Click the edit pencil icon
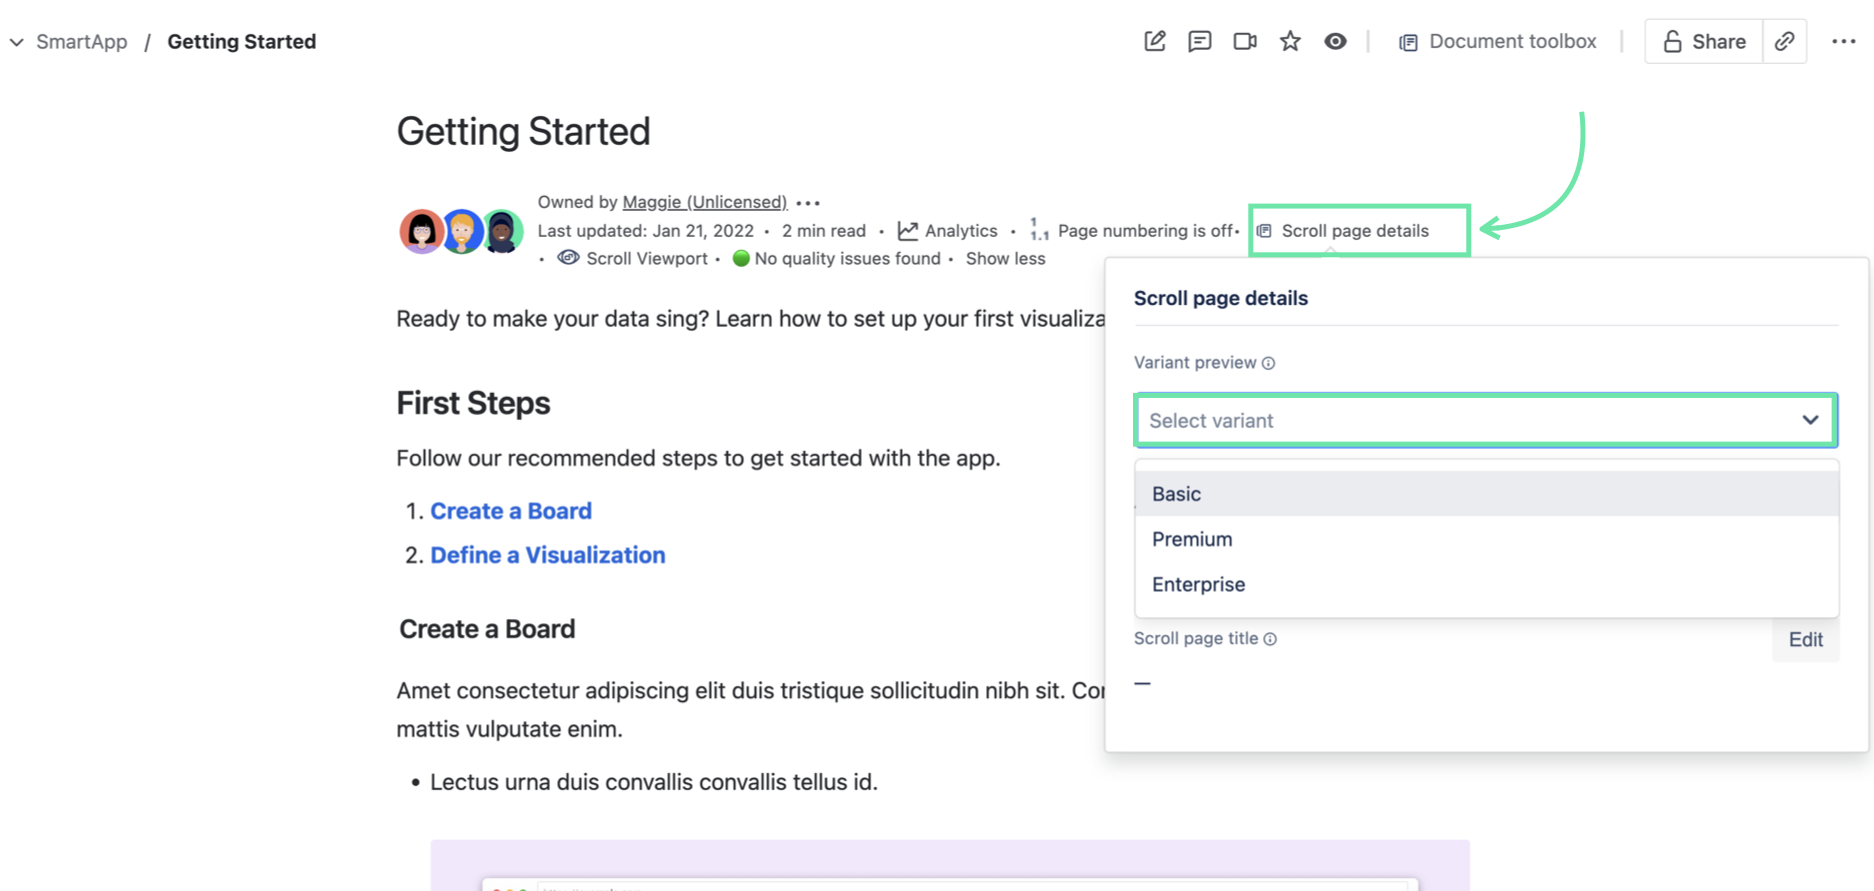The image size is (1874, 891). click(x=1155, y=41)
